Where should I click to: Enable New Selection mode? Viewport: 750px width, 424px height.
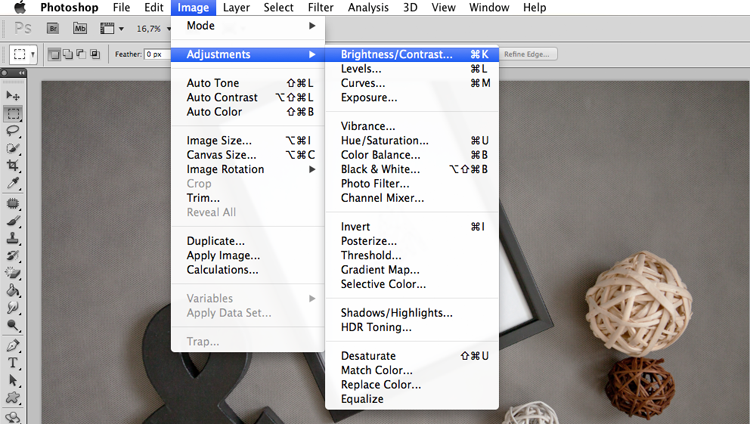(x=55, y=54)
